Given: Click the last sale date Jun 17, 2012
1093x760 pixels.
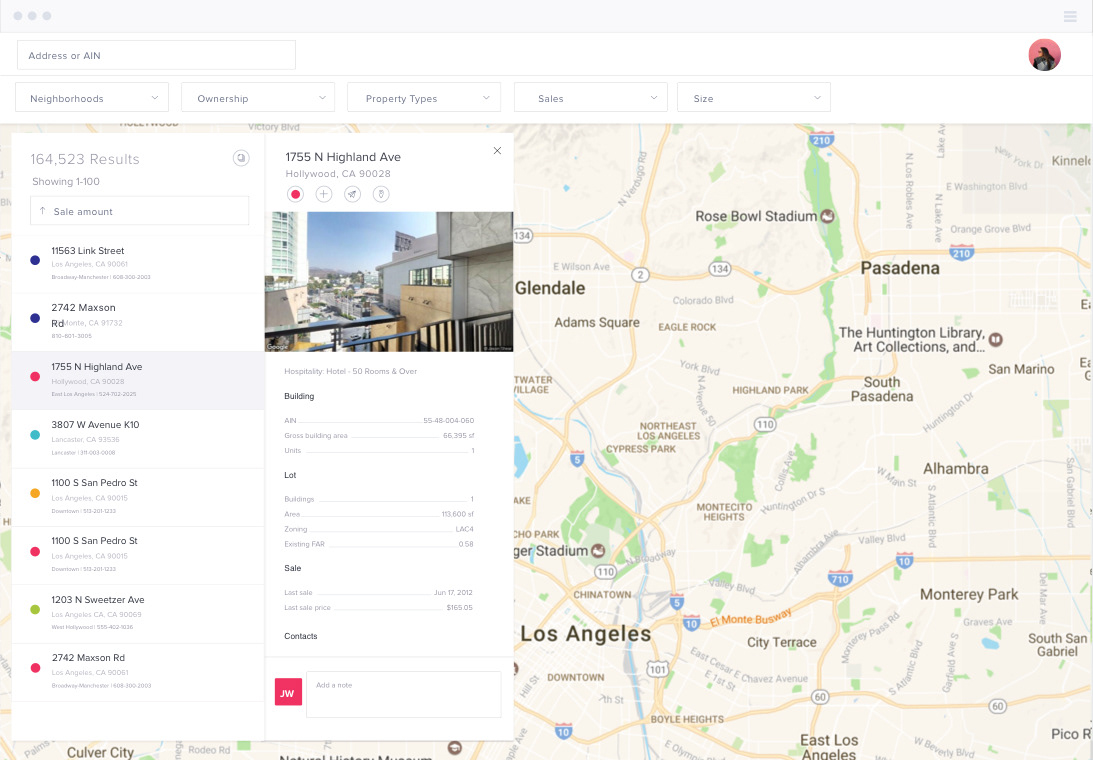Looking at the screenshot, I should [453, 593].
